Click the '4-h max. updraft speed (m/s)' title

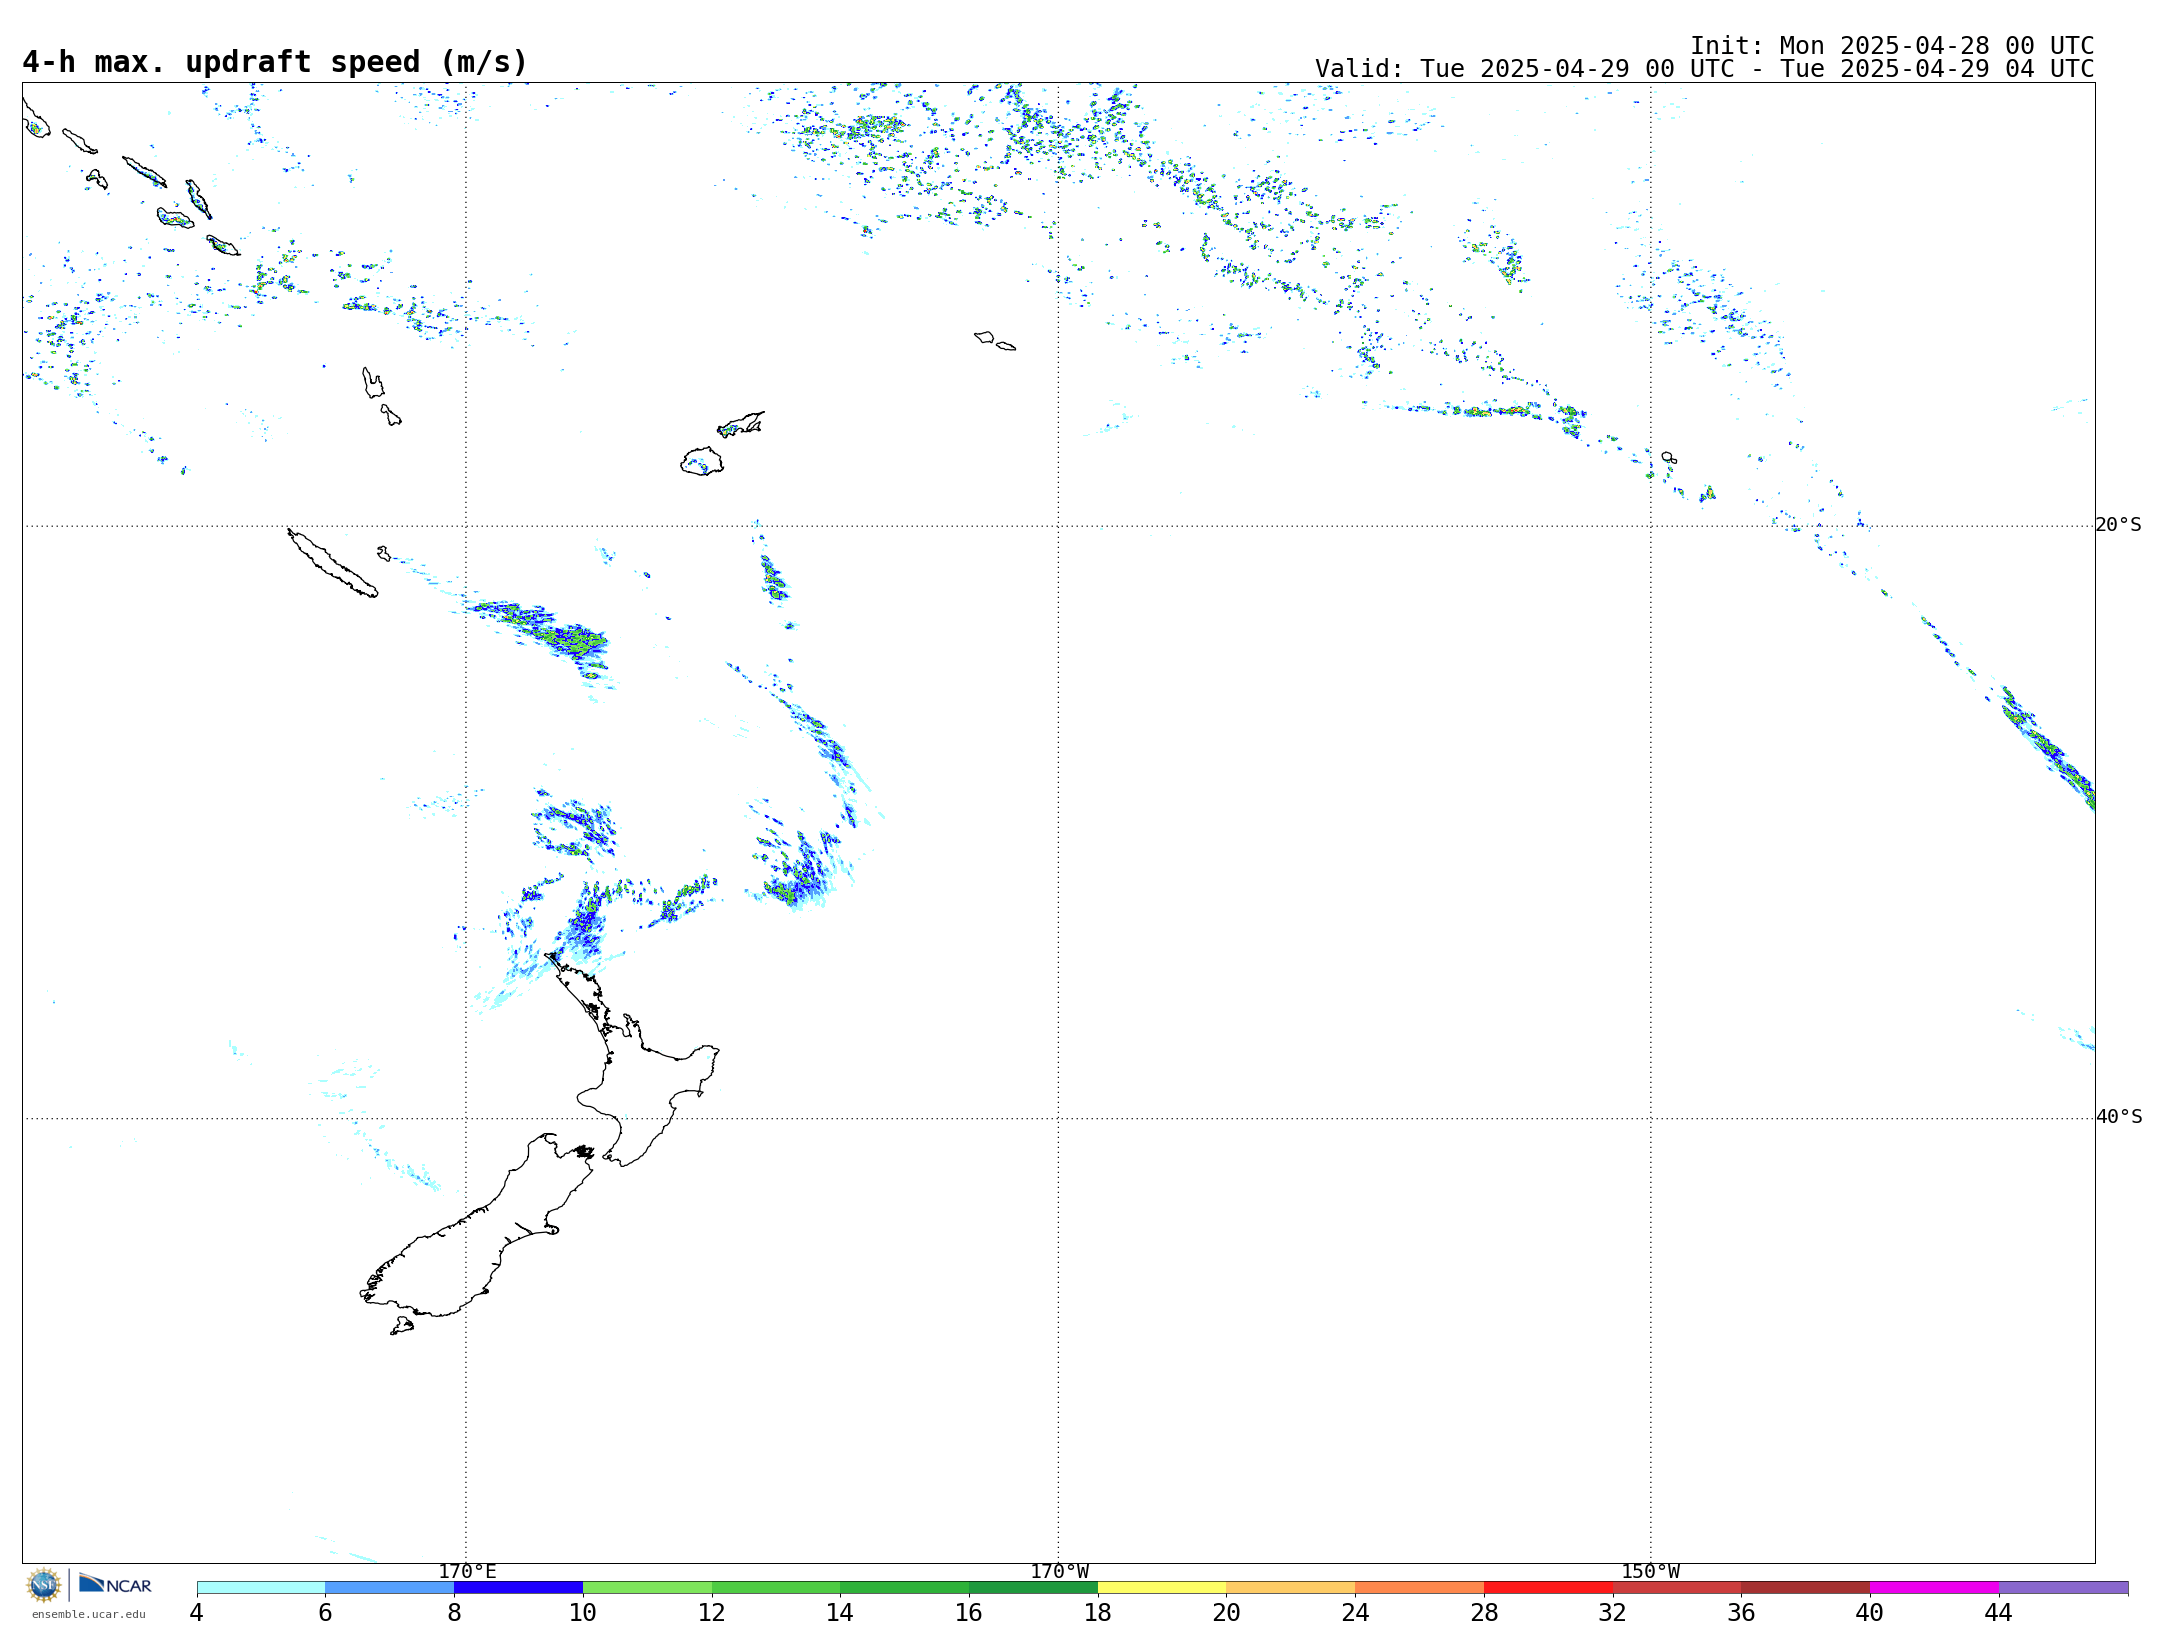pyautogui.click(x=275, y=62)
